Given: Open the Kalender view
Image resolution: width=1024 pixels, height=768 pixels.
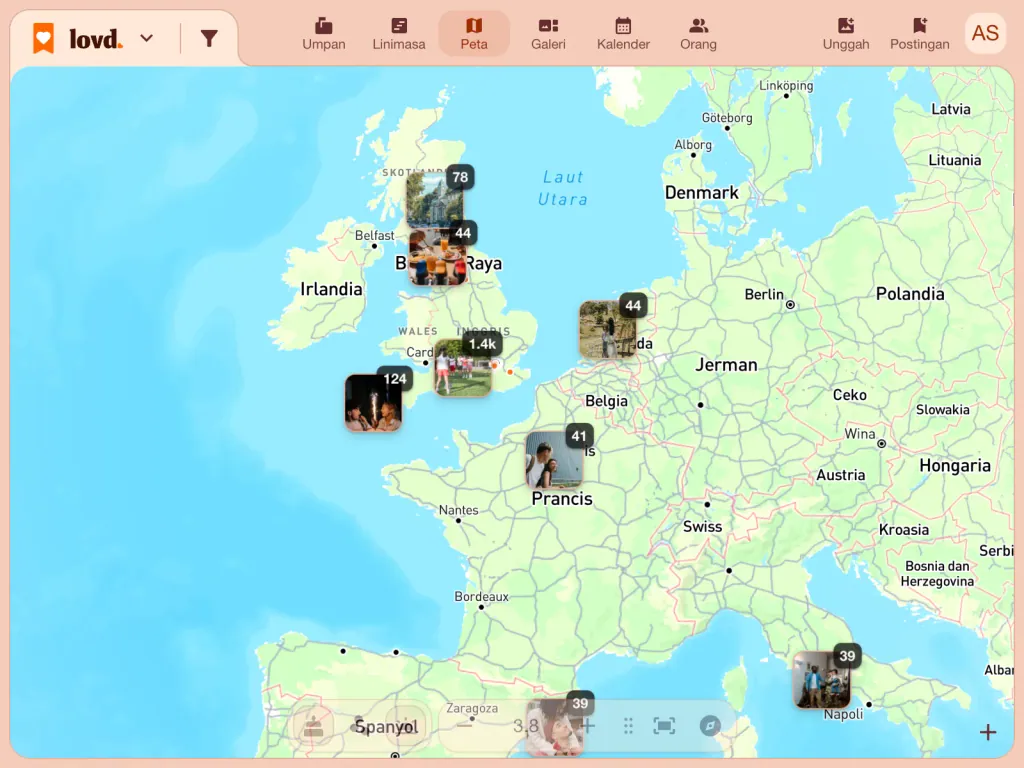Looking at the screenshot, I should coord(623,34).
